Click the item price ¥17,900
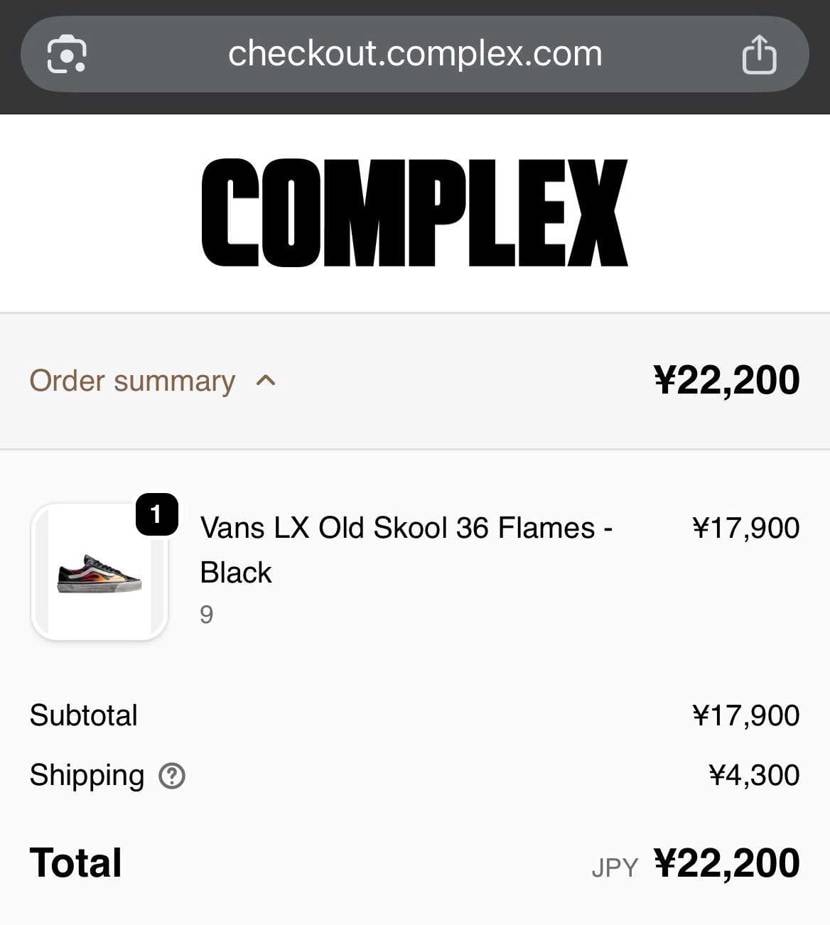The width and height of the screenshot is (830, 925). tap(746, 527)
